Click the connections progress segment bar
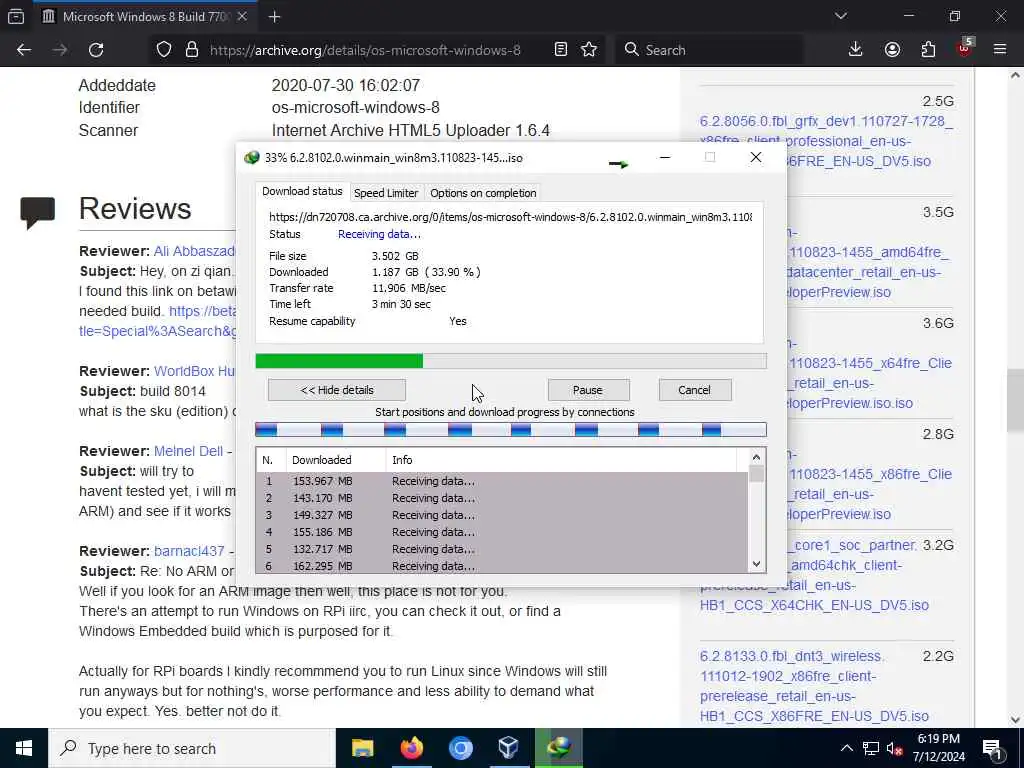 click(x=511, y=429)
